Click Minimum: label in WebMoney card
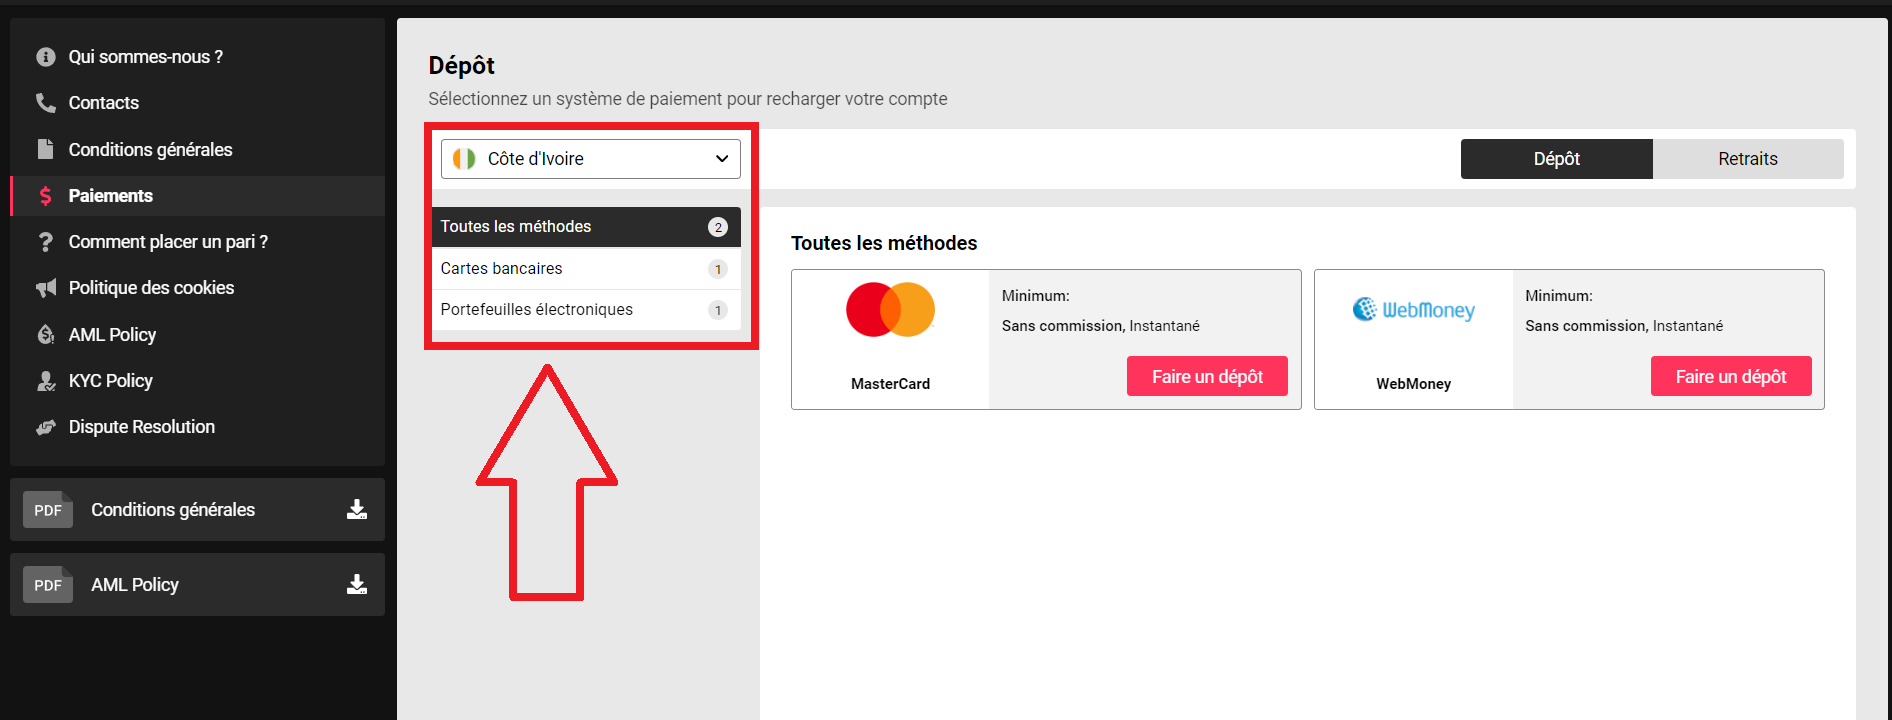Viewport: 1892px width, 720px height. [x=1559, y=296]
